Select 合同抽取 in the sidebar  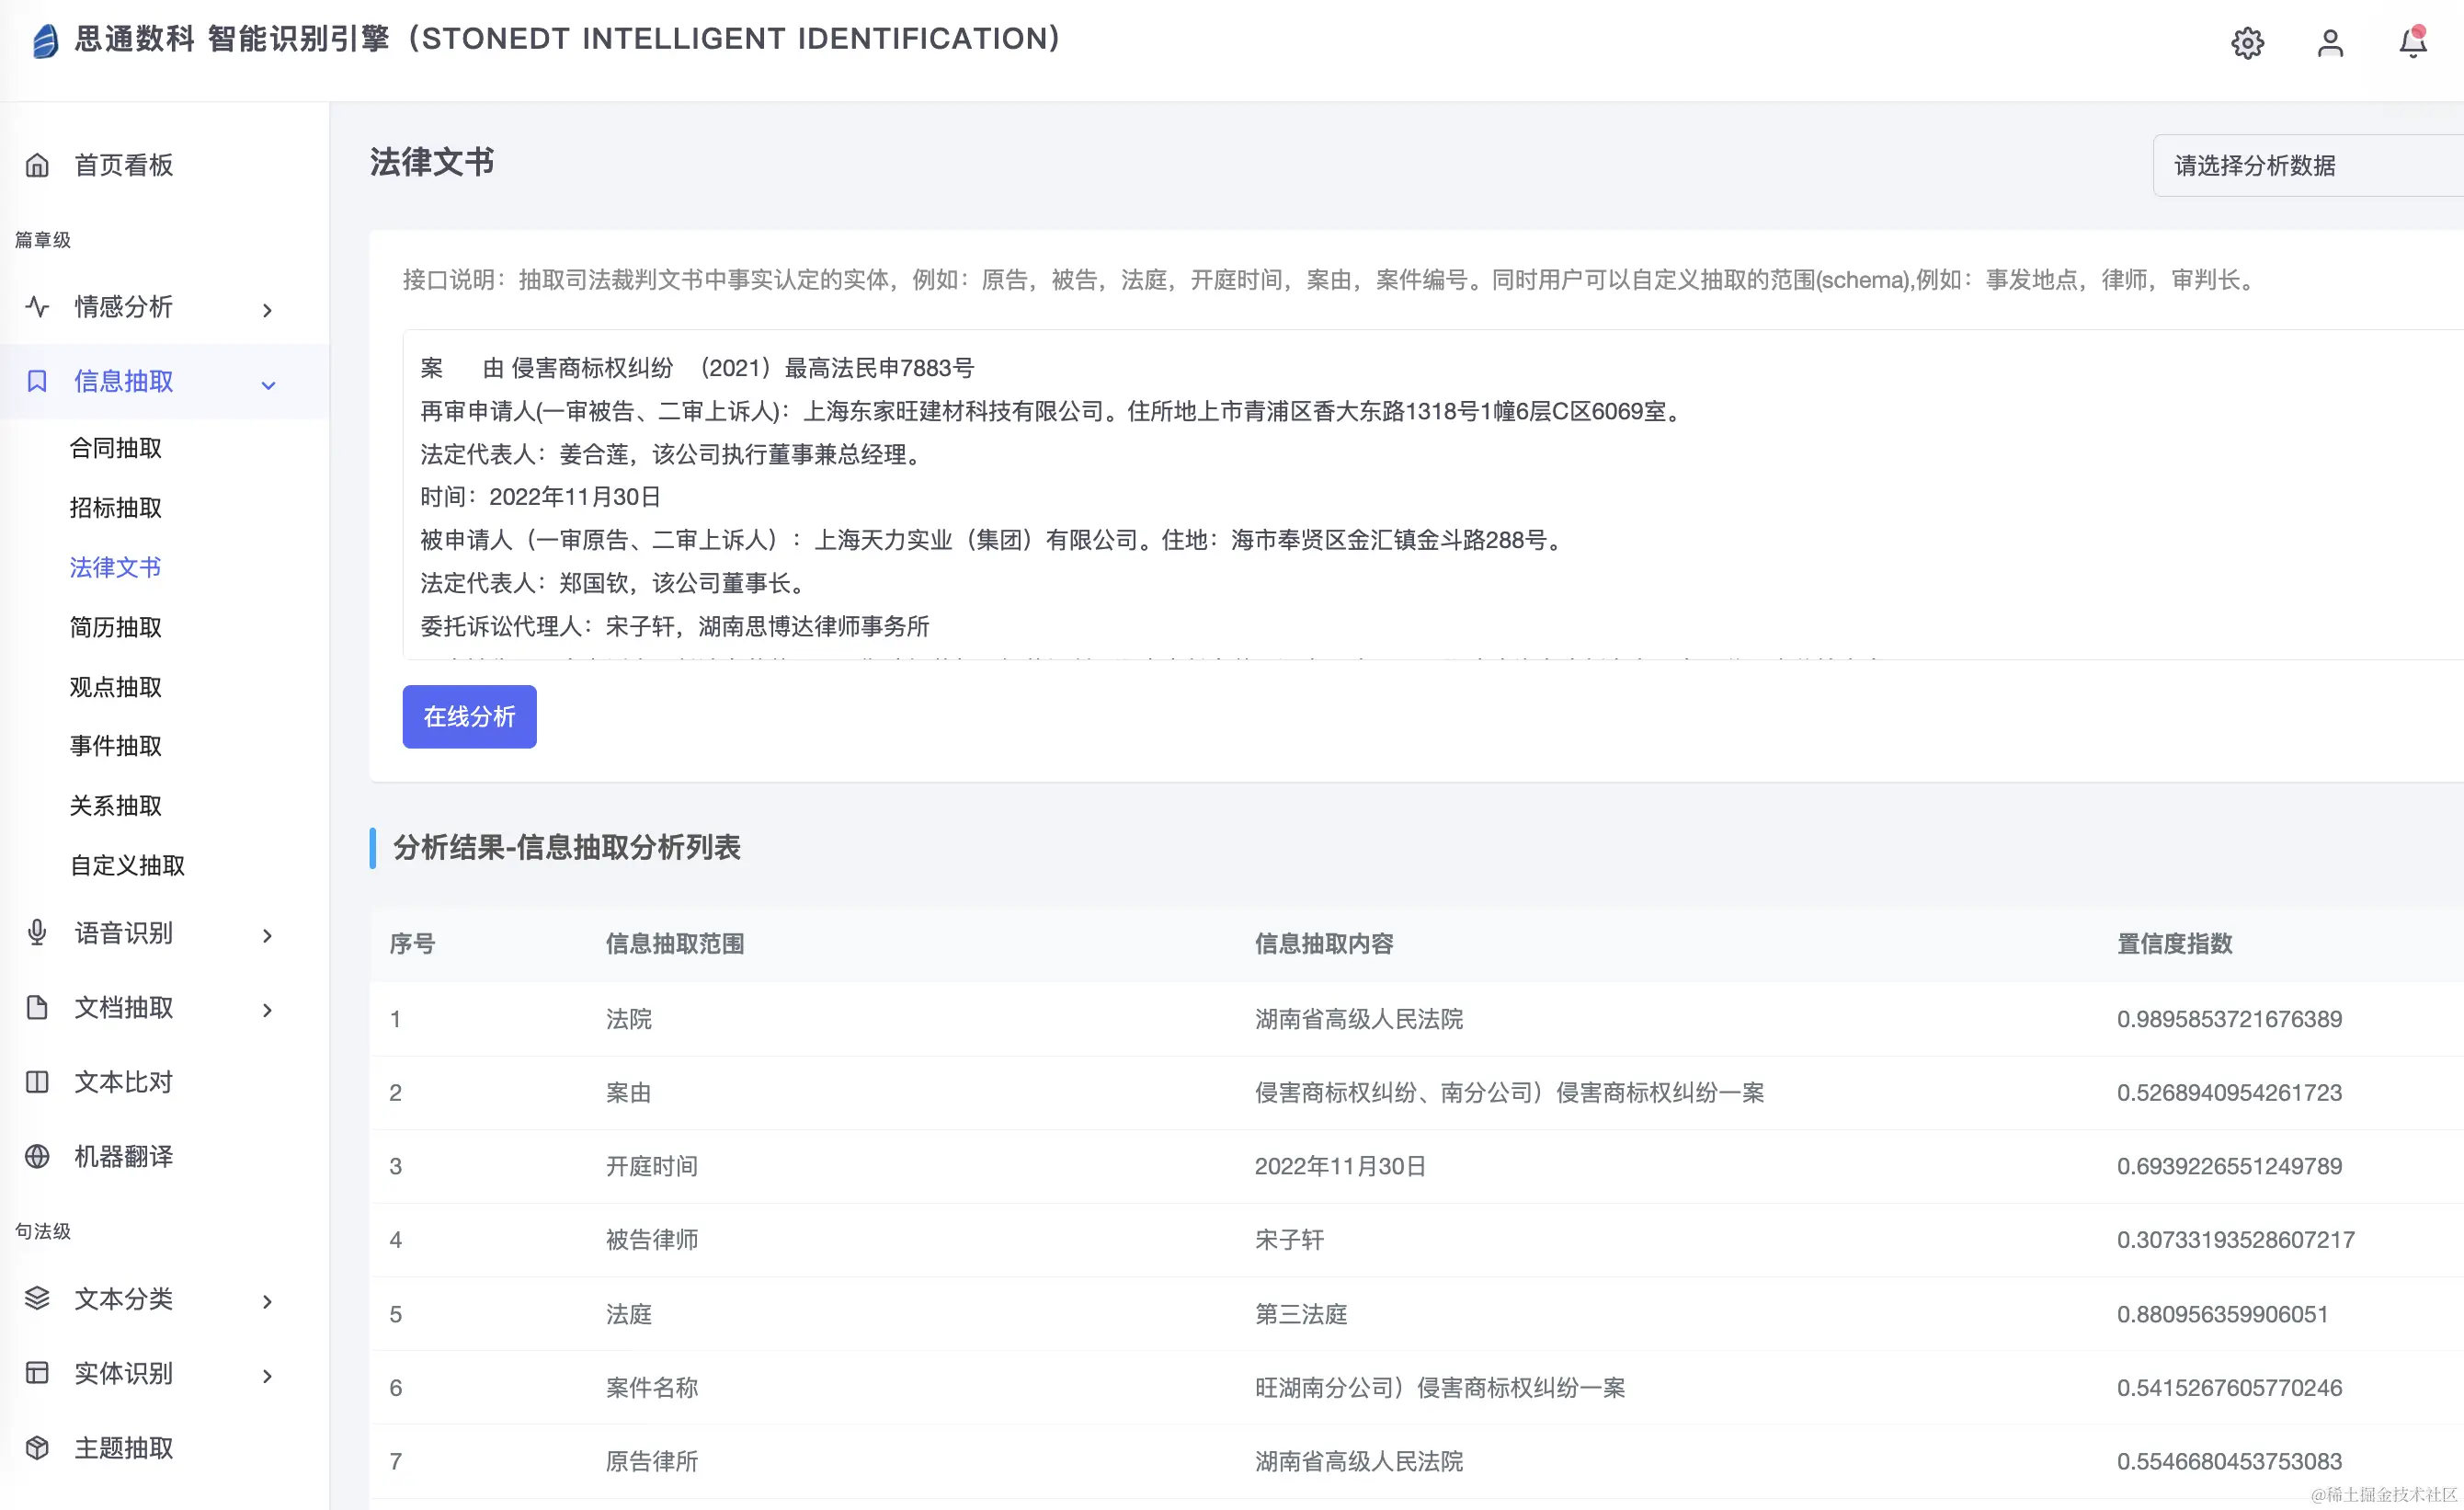pyautogui.click(x=116, y=448)
